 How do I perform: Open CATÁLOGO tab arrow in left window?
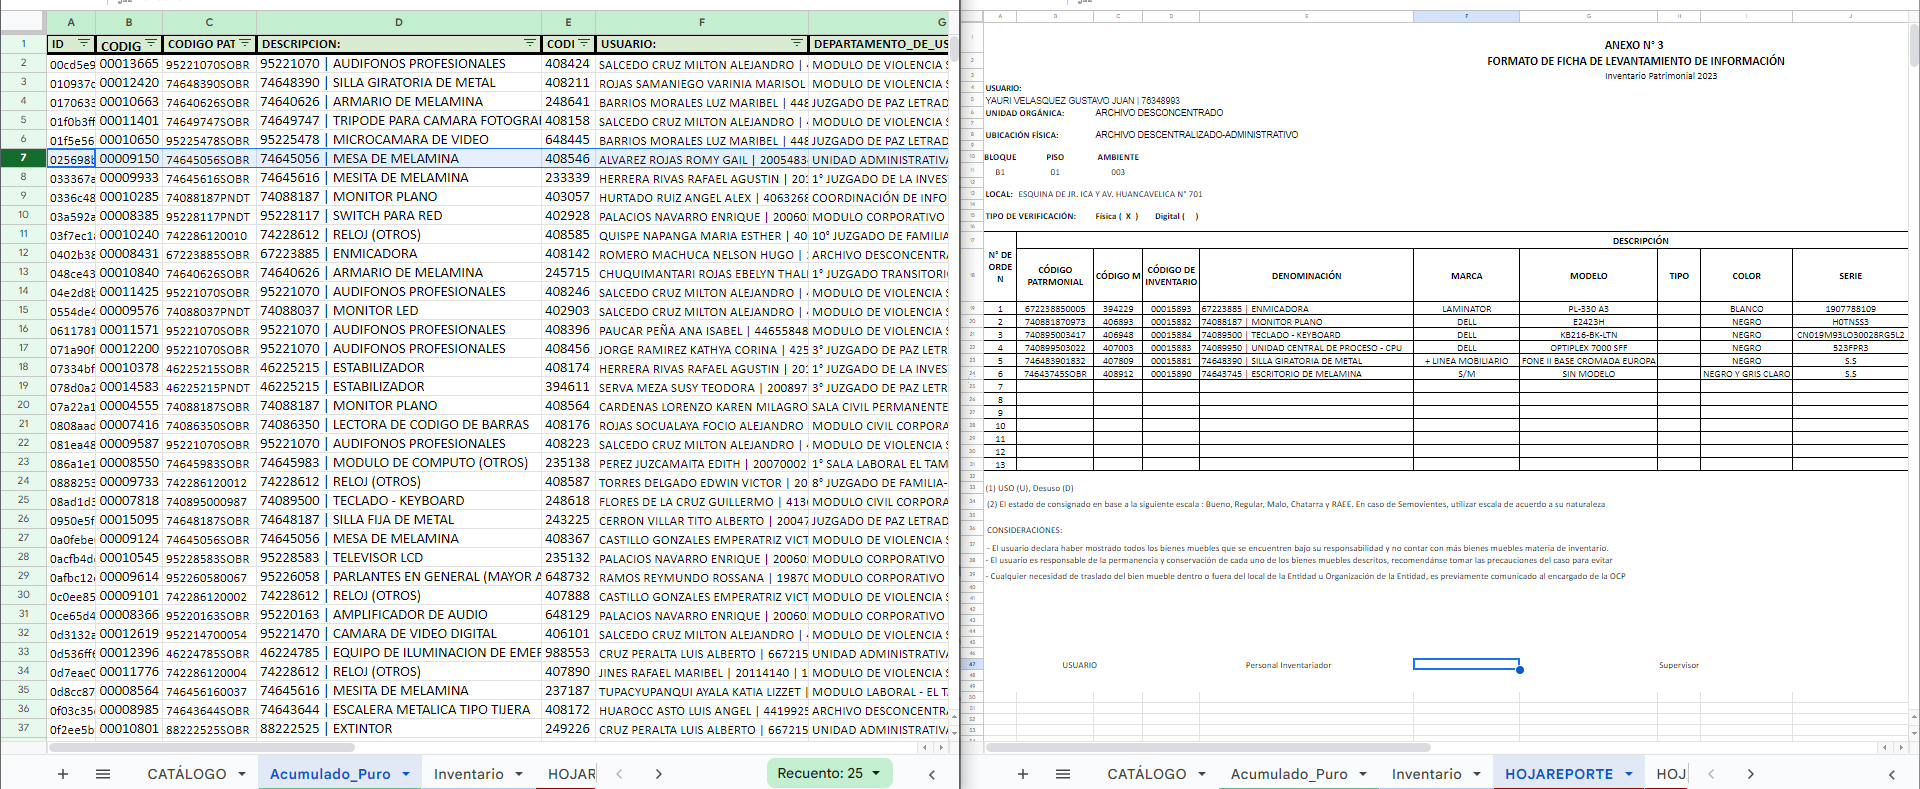coord(242,774)
